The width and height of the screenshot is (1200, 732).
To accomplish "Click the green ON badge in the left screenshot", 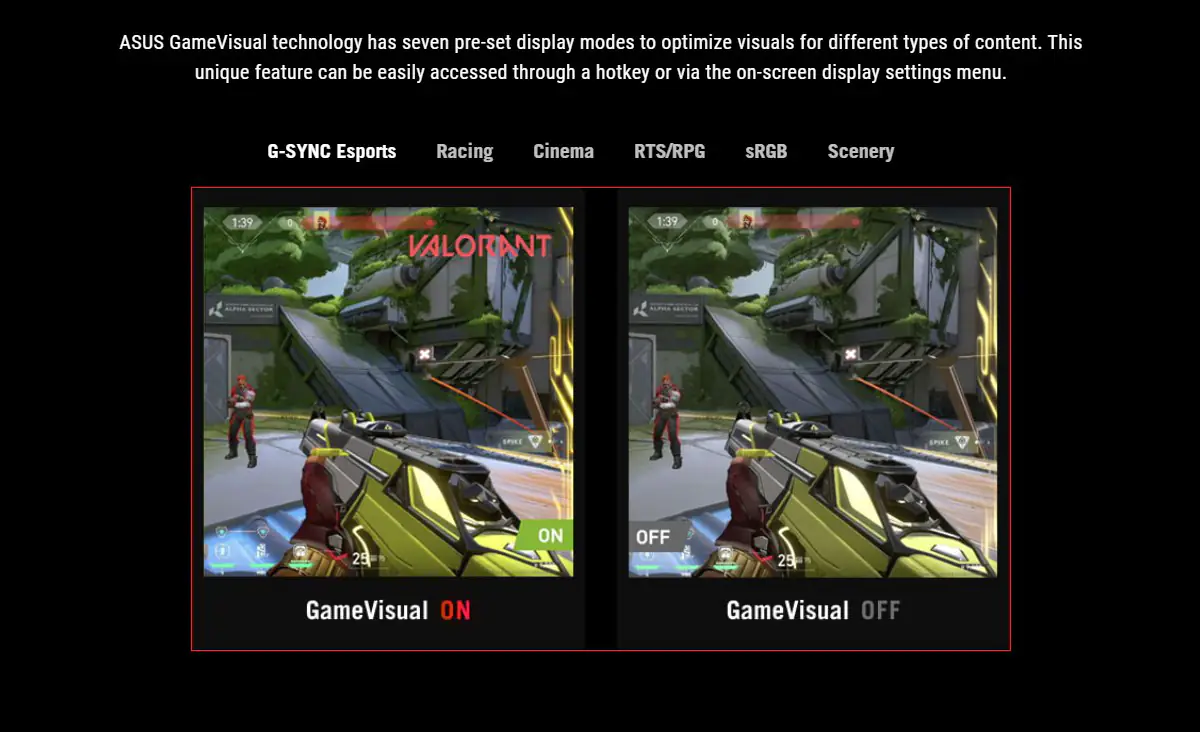I will 545,535.
